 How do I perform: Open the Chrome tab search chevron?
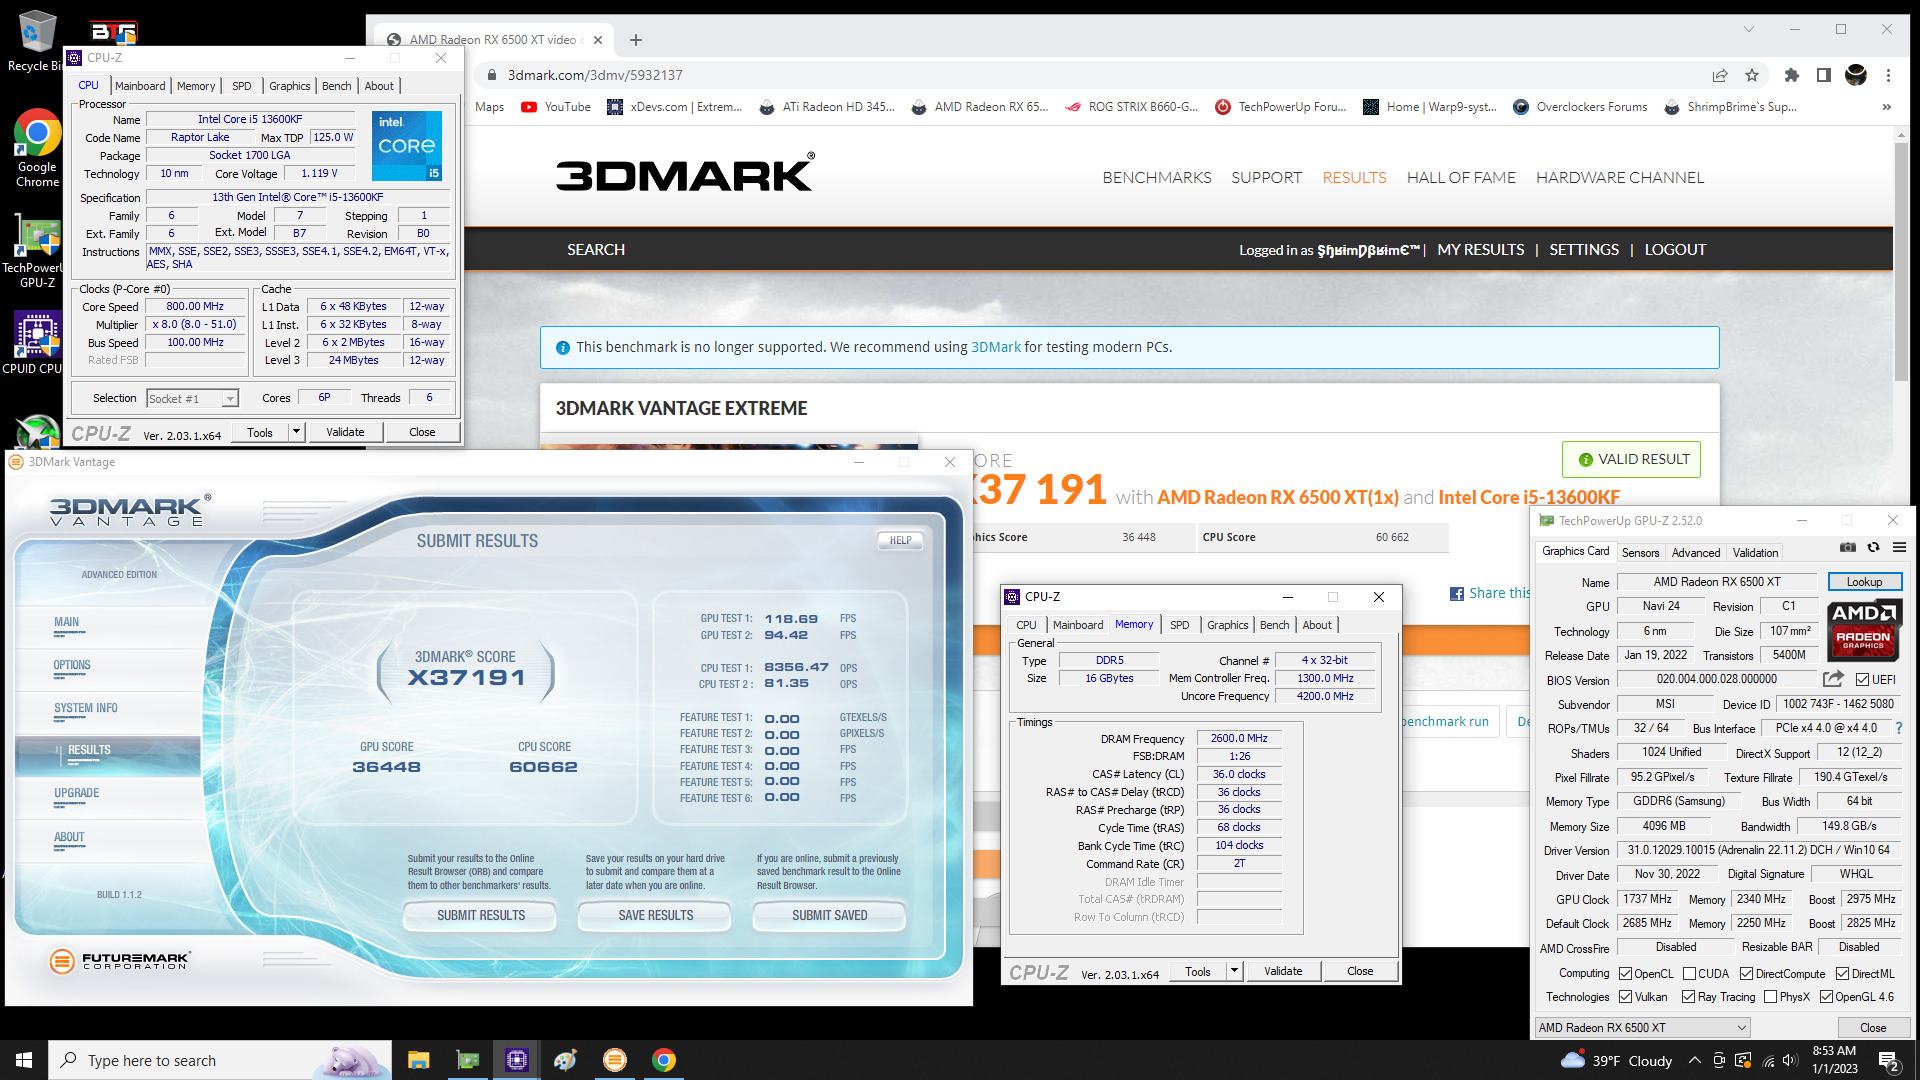(1749, 29)
